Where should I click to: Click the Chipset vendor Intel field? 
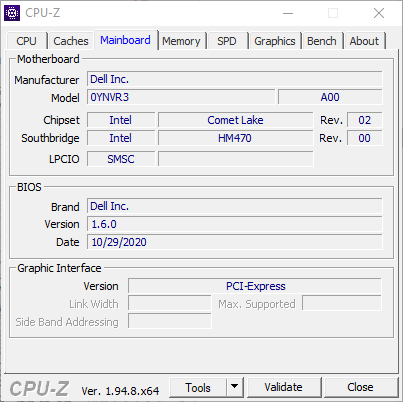click(121, 120)
